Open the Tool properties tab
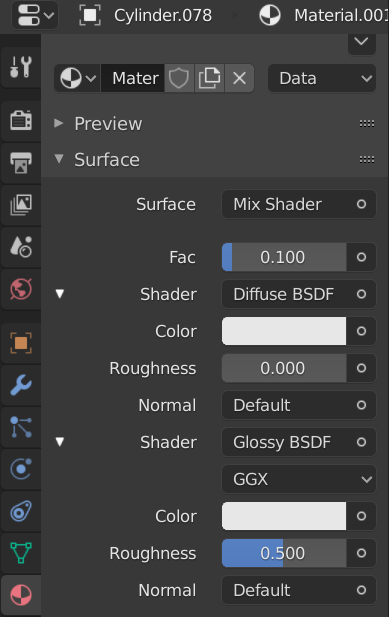 pyautogui.click(x=20, y=67)
